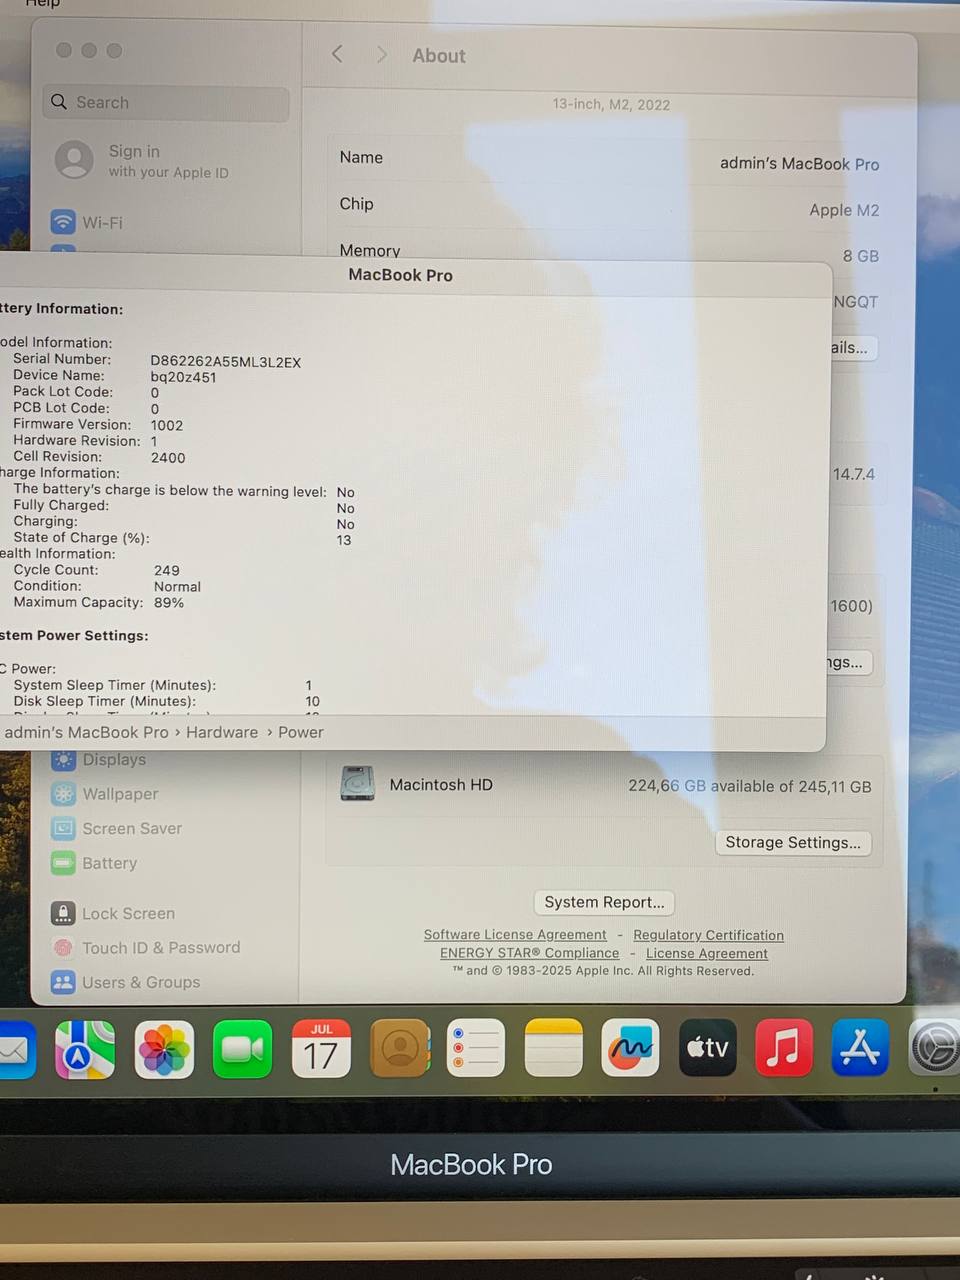Click the Macintosh HD disk icon

click(x=357, y=784)
